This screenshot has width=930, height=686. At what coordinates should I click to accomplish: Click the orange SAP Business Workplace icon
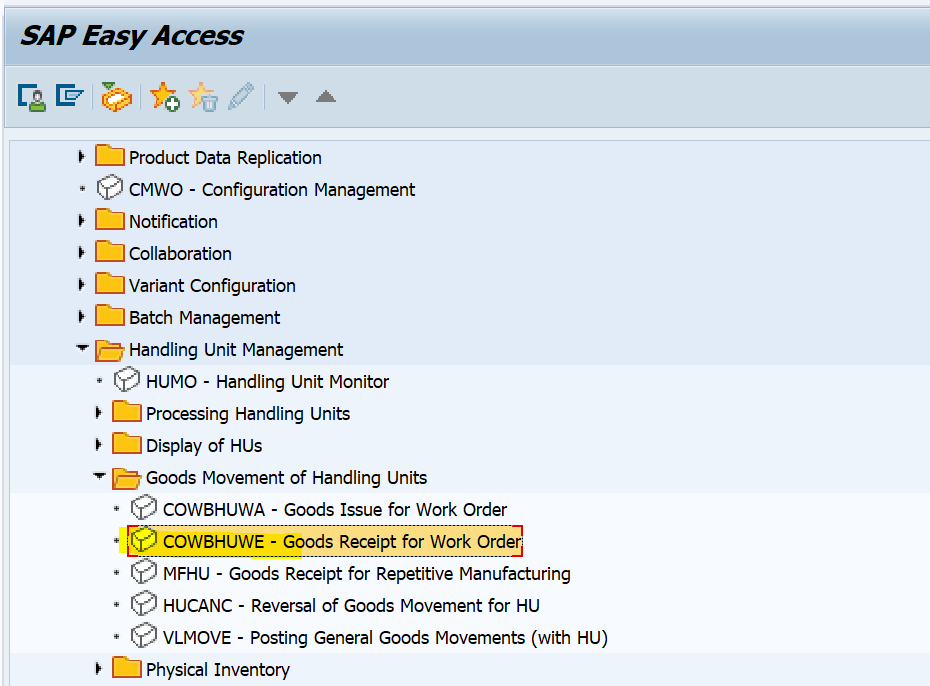tap(115, 97)
